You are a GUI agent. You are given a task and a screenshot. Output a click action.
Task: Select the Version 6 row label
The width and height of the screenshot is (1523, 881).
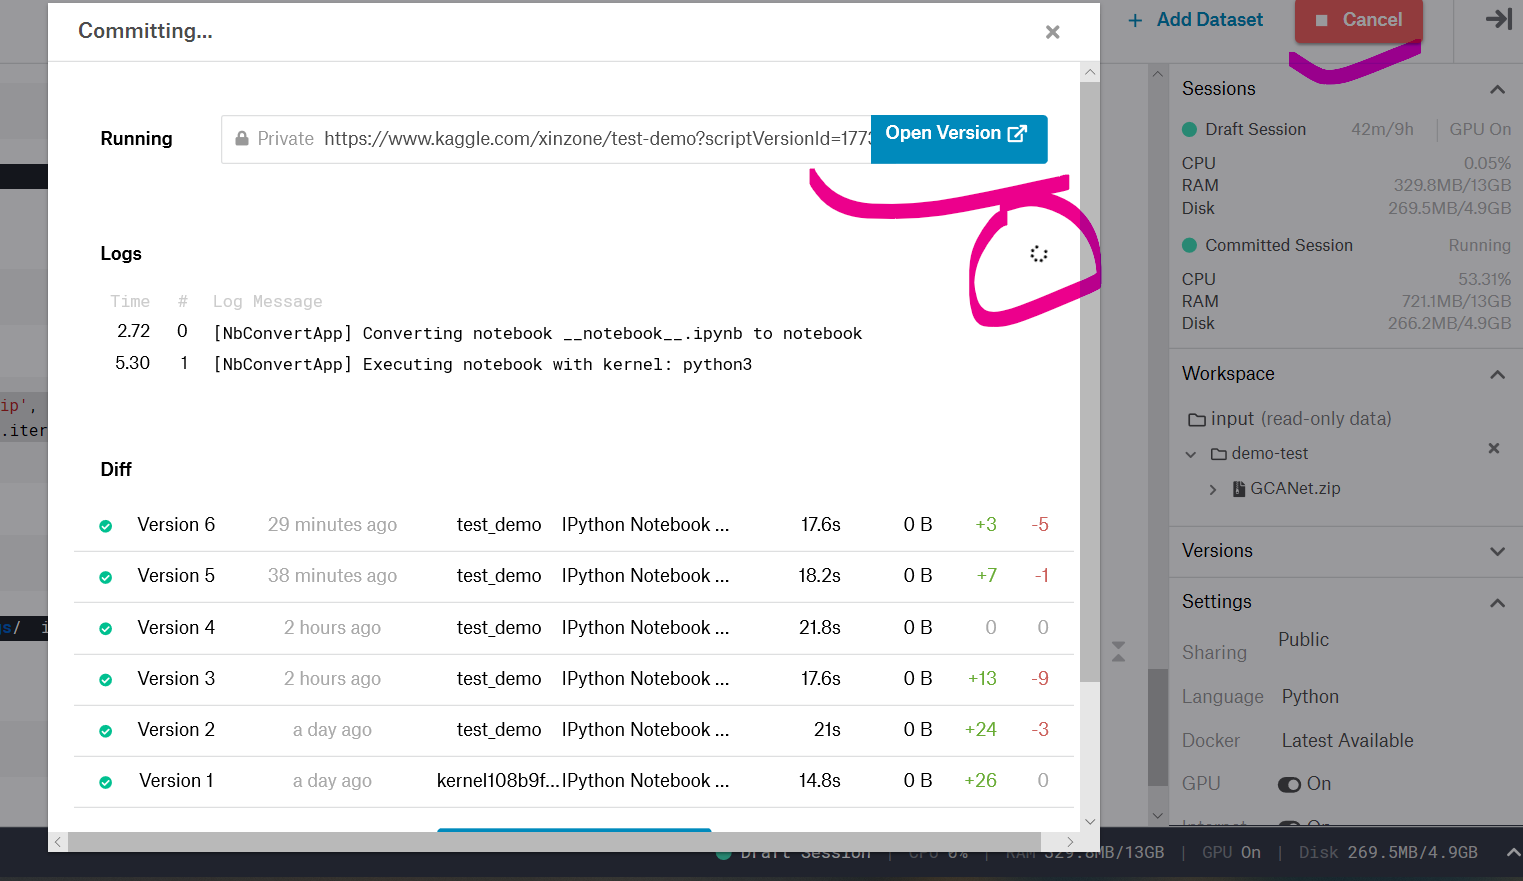click(176, 525)
